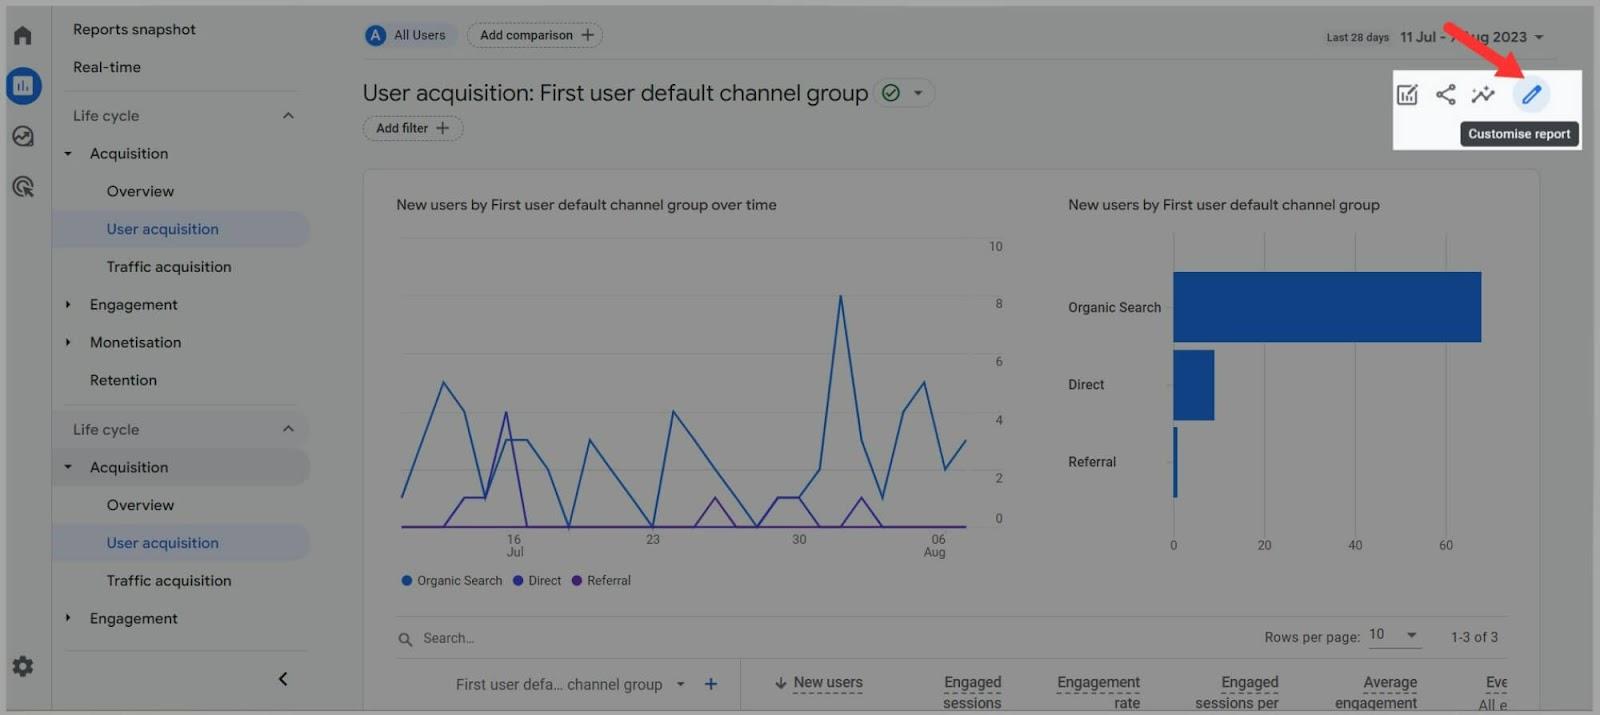
Task: Click the Customise report pencil icon
Action: [1531, 95]
